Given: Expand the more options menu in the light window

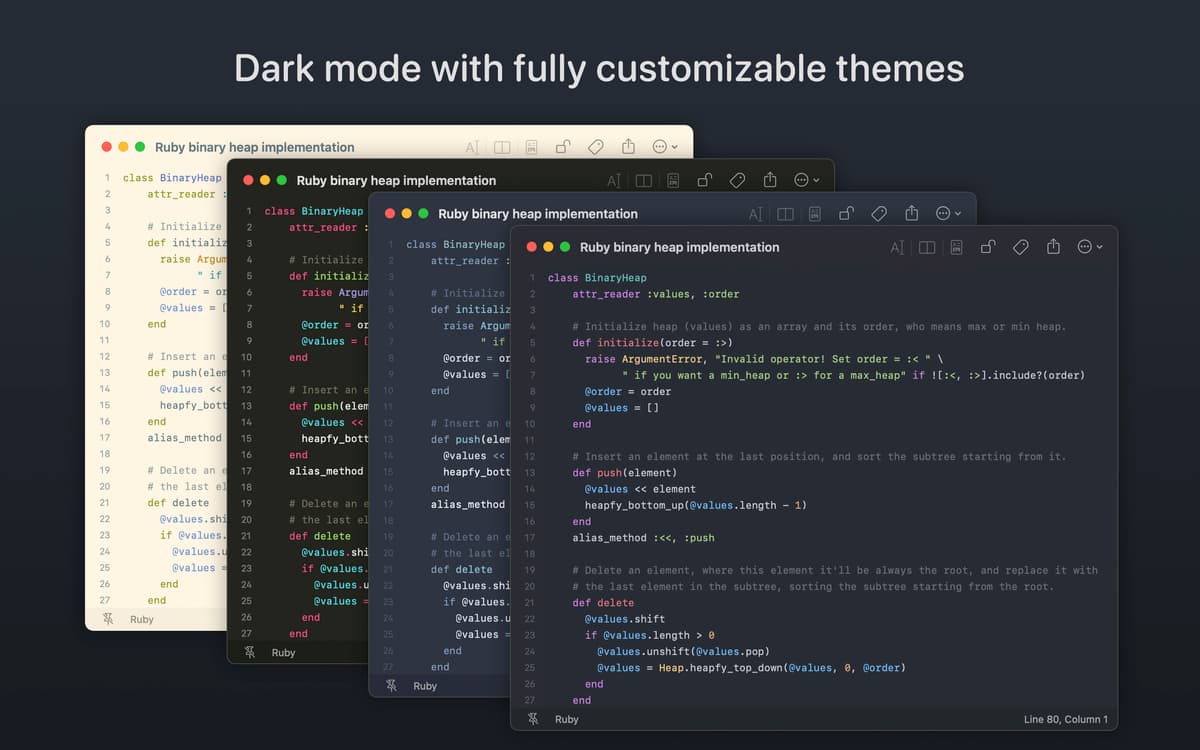Looking at the screenshot, I should coord(664,147).
